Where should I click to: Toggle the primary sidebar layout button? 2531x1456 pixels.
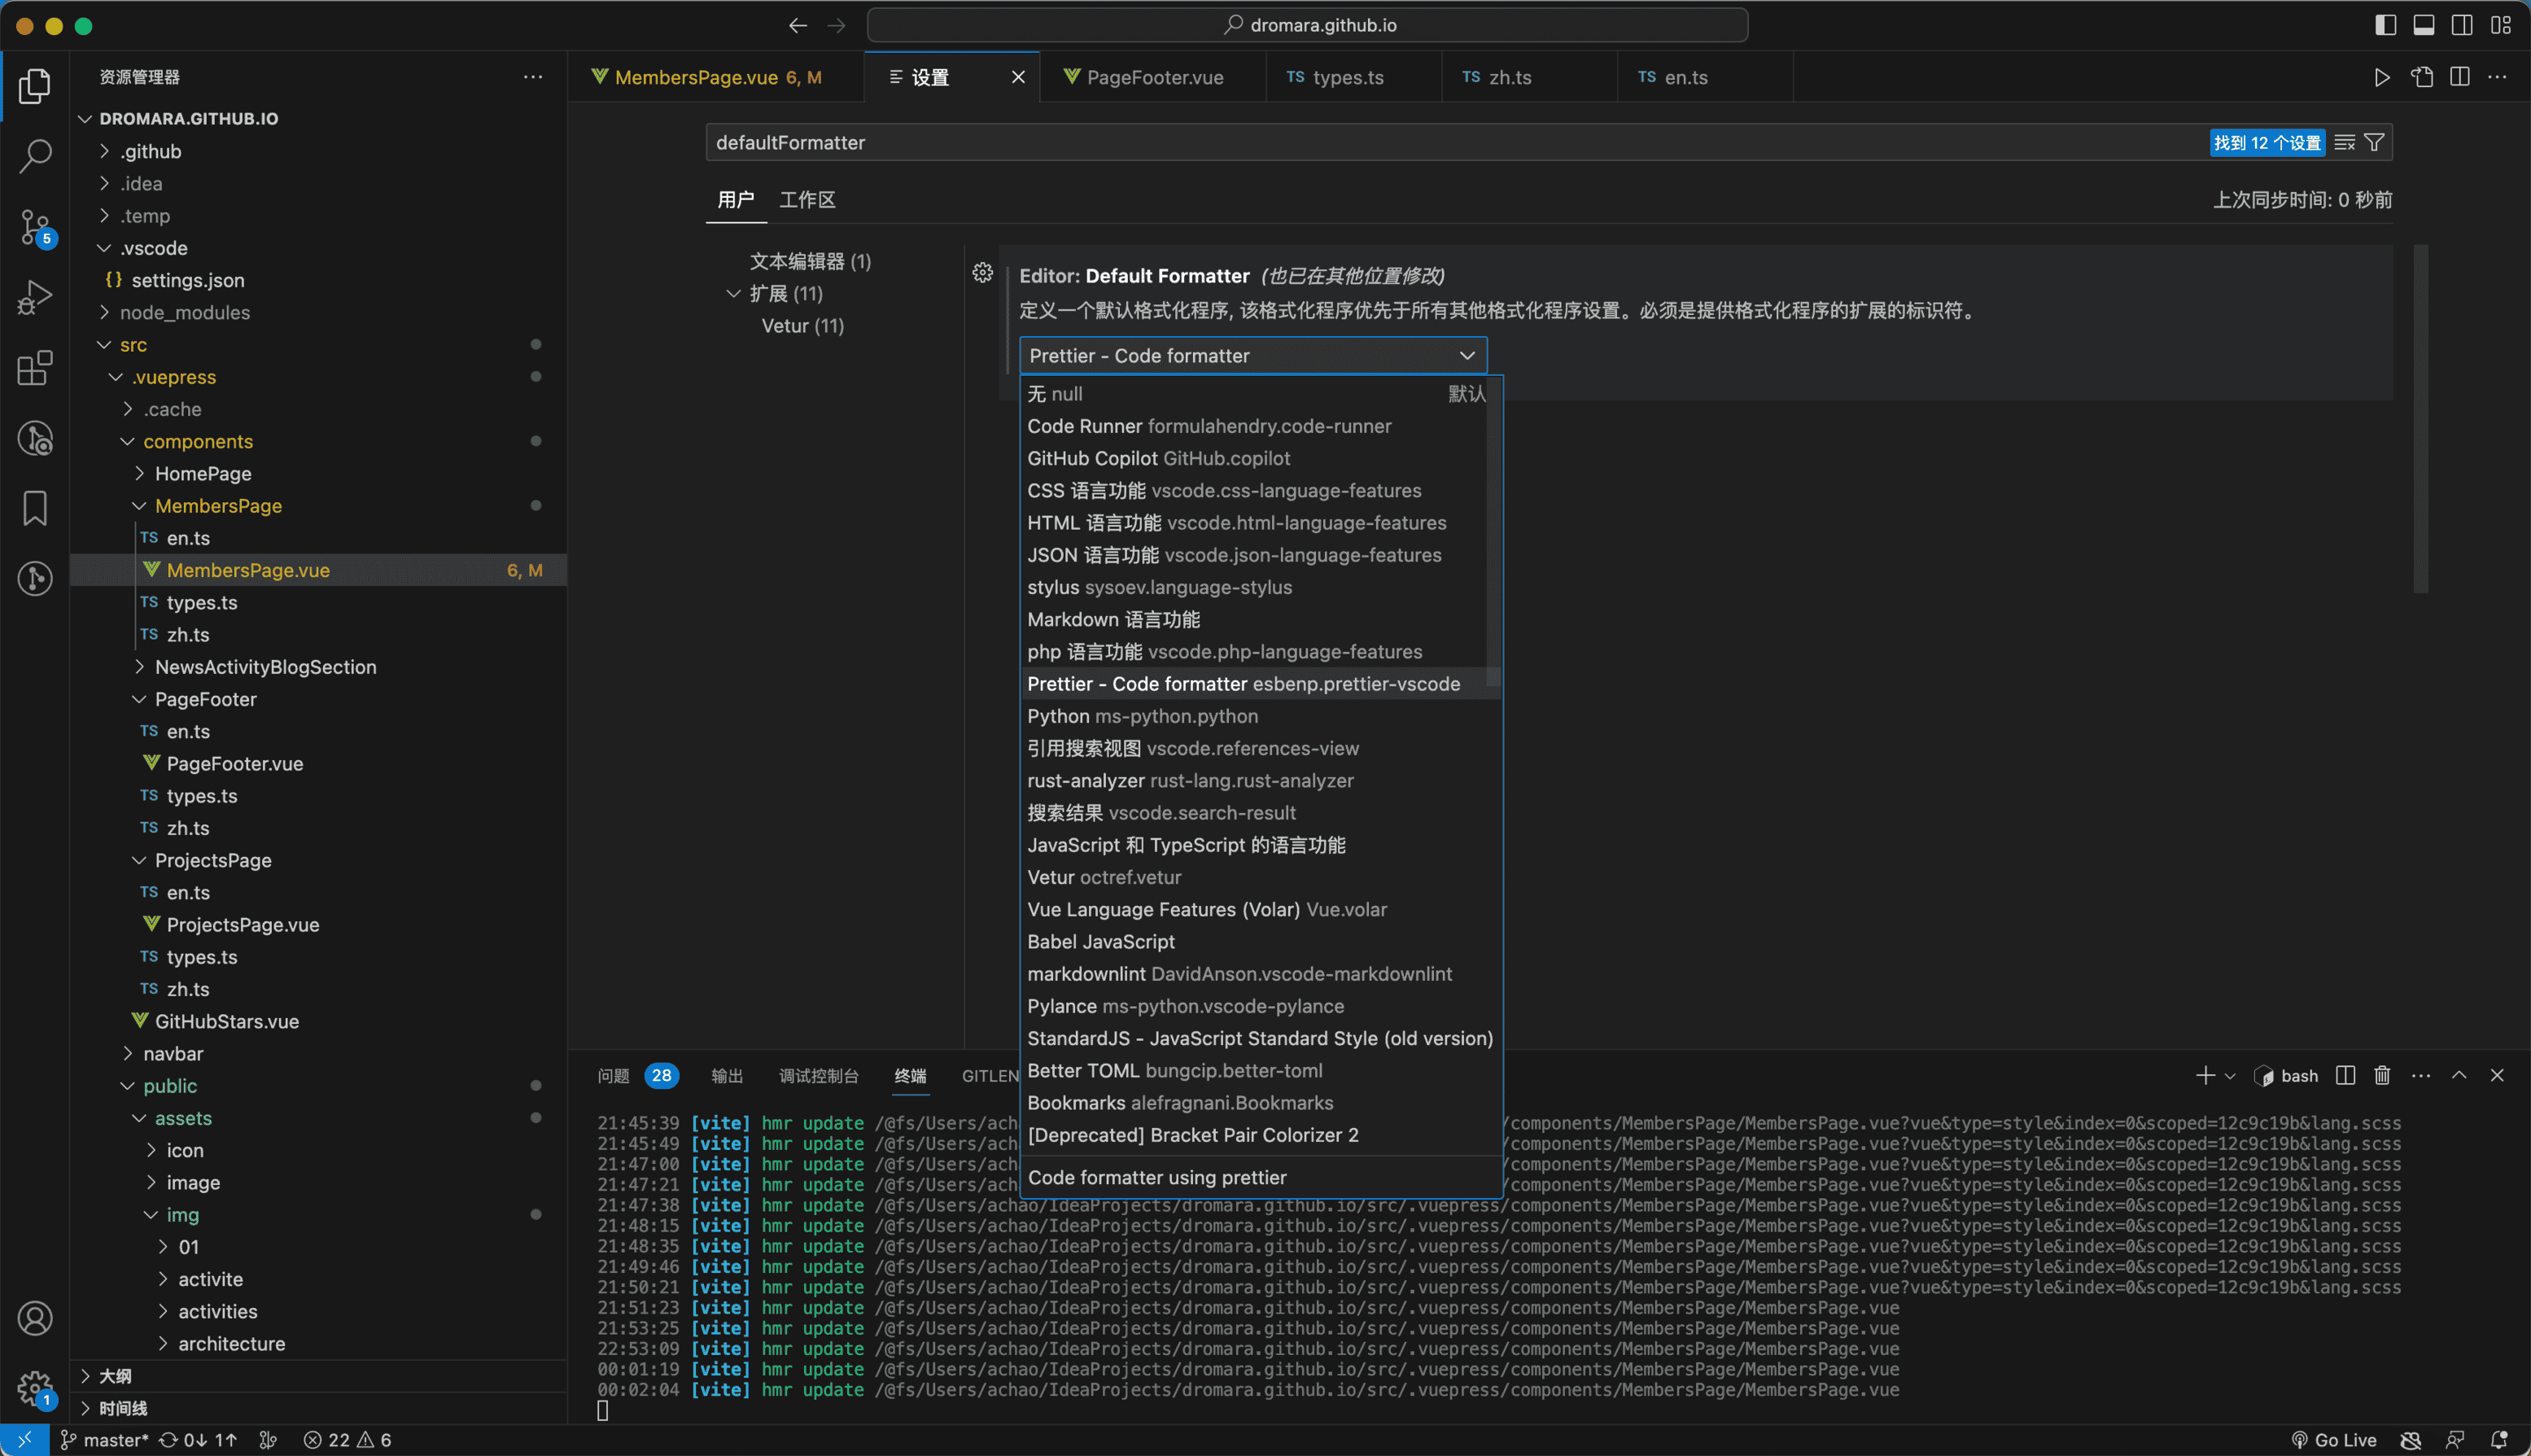[x=2385, y=25]
